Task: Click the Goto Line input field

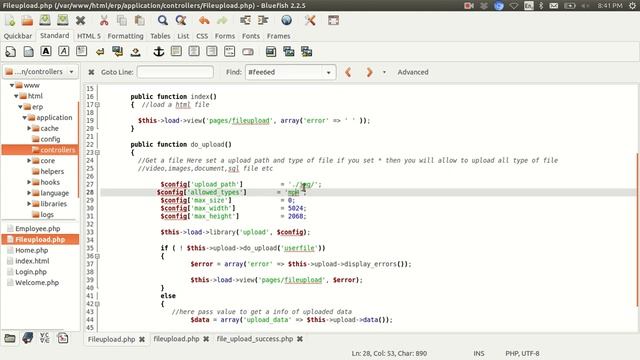Action: [x=175, y=72]
